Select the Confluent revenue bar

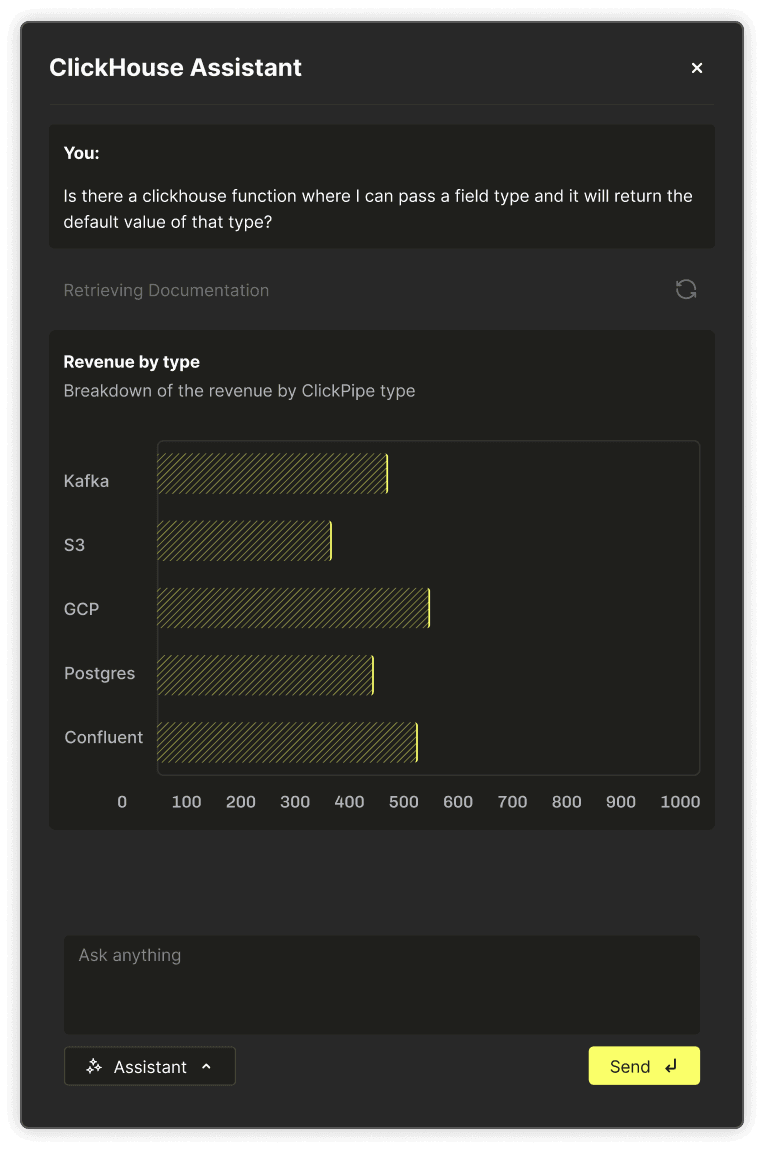[x=288, y=742]
